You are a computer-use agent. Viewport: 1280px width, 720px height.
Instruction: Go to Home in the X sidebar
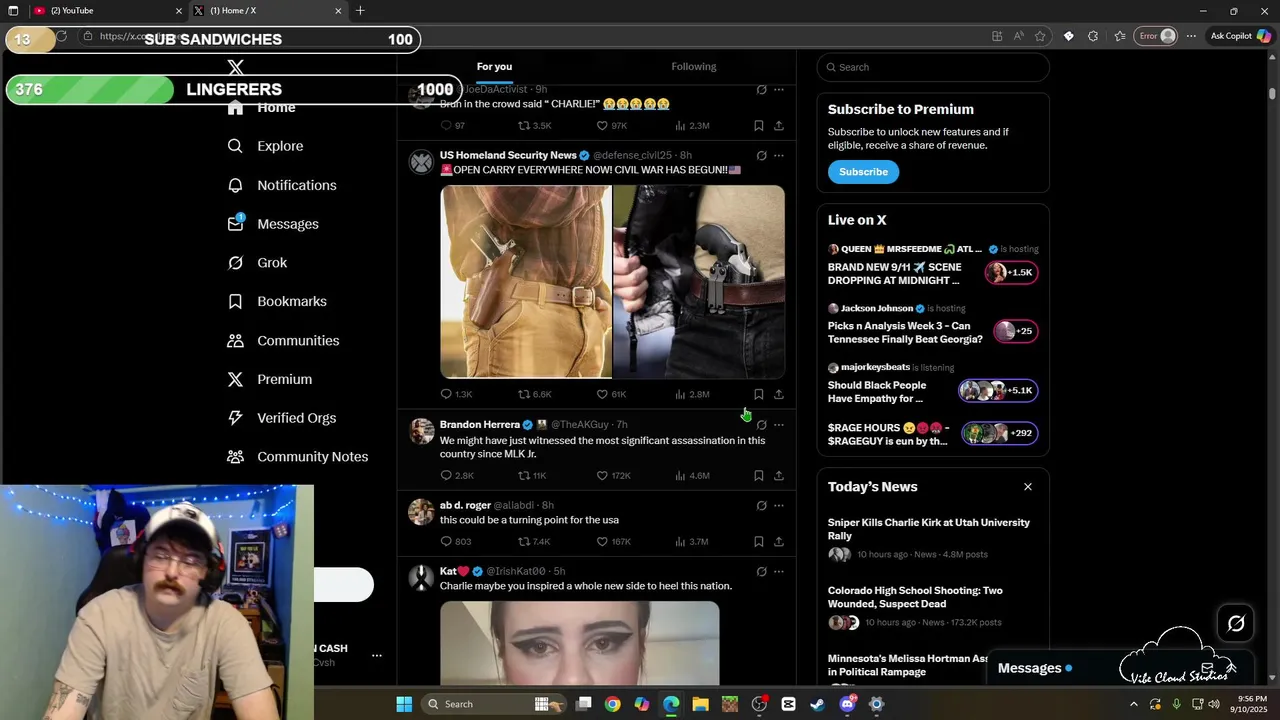click(261, 108)
